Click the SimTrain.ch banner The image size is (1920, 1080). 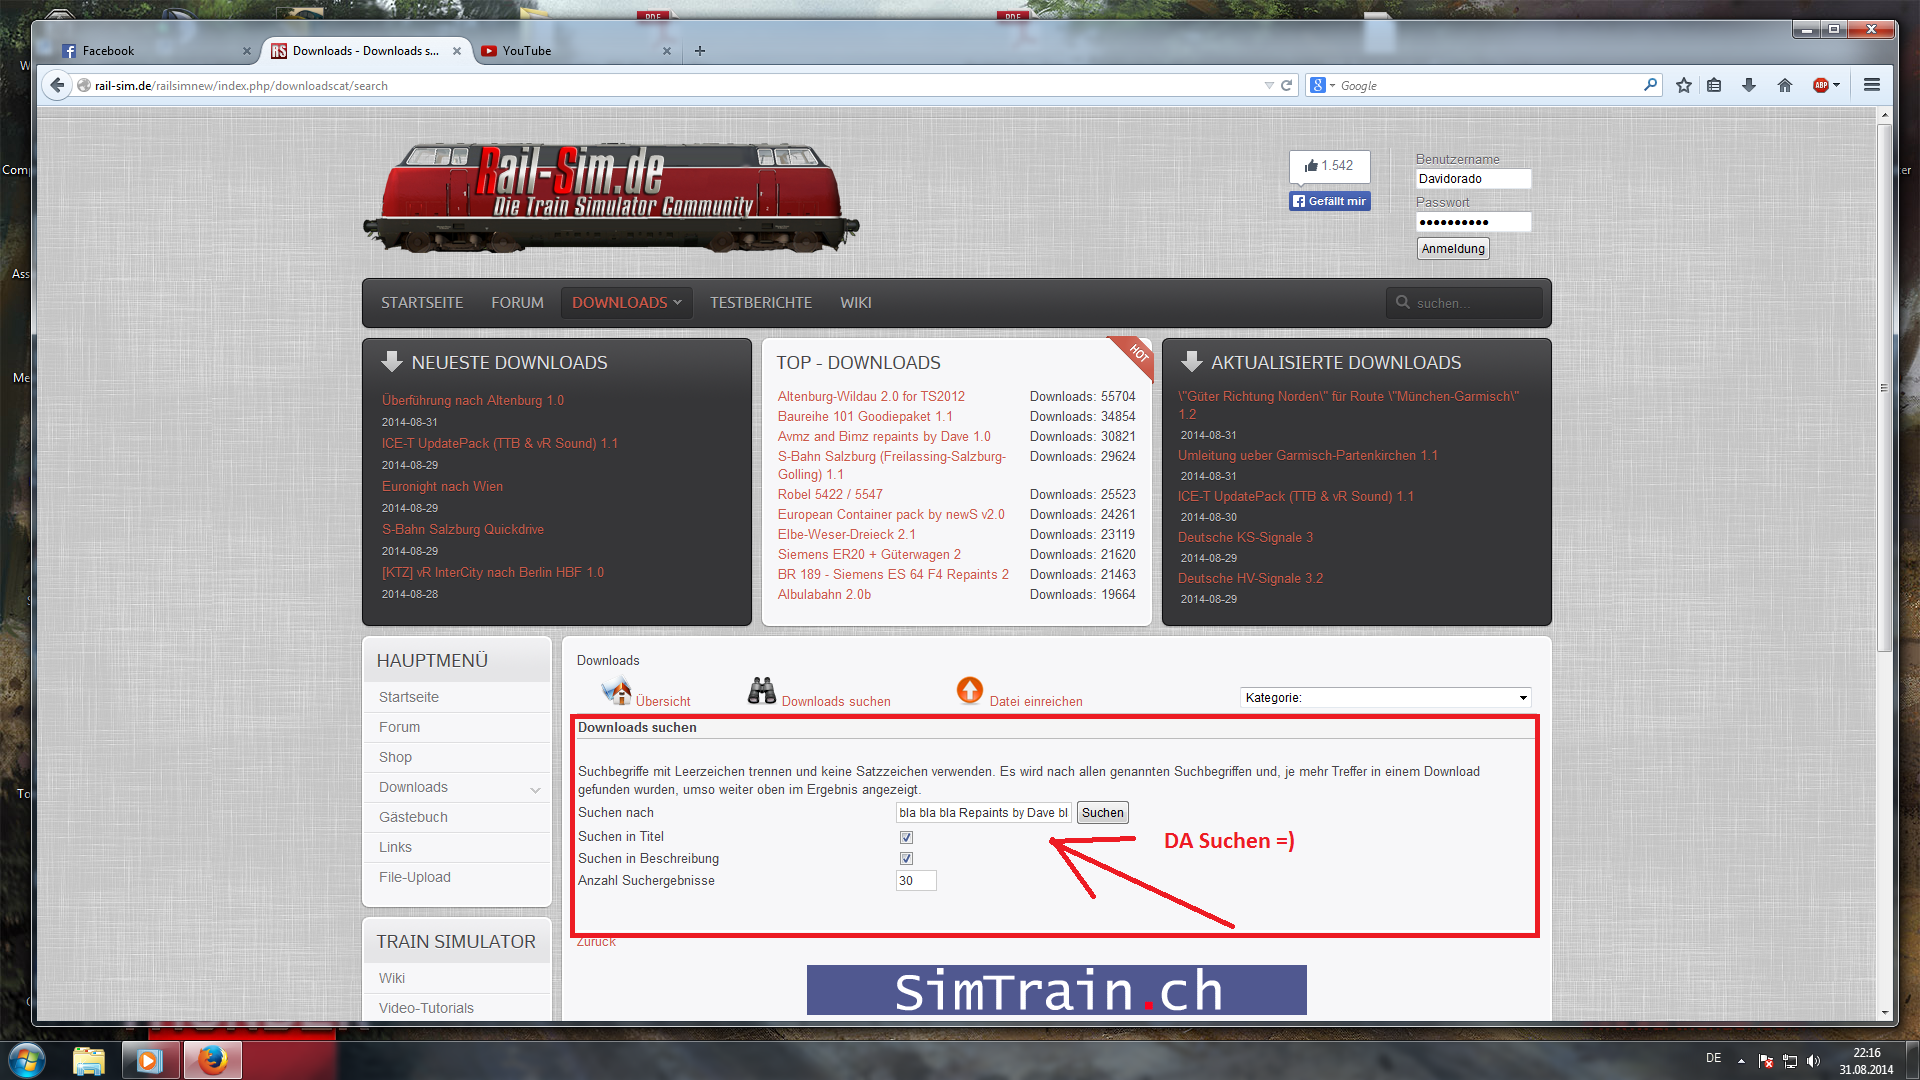[x=1056, y=990]
